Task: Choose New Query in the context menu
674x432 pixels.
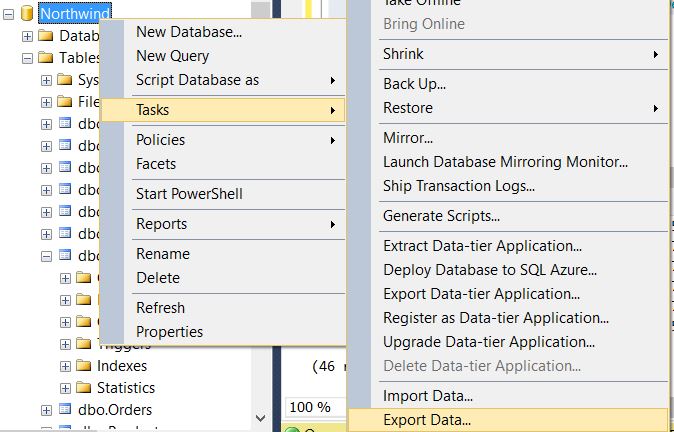Action: click(x=224, y=56)
